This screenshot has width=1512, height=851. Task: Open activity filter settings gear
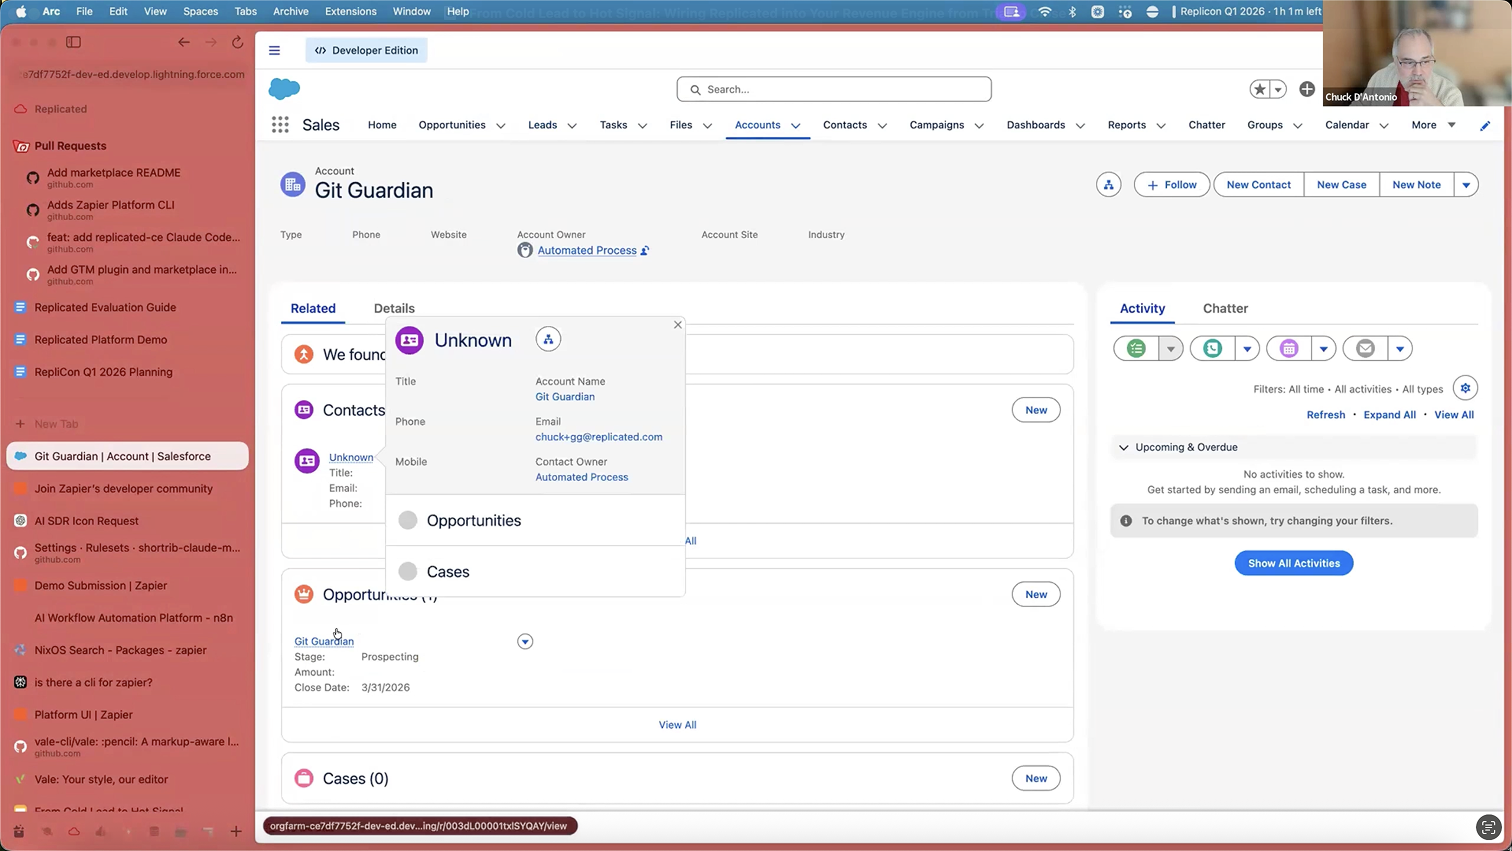1465,388
